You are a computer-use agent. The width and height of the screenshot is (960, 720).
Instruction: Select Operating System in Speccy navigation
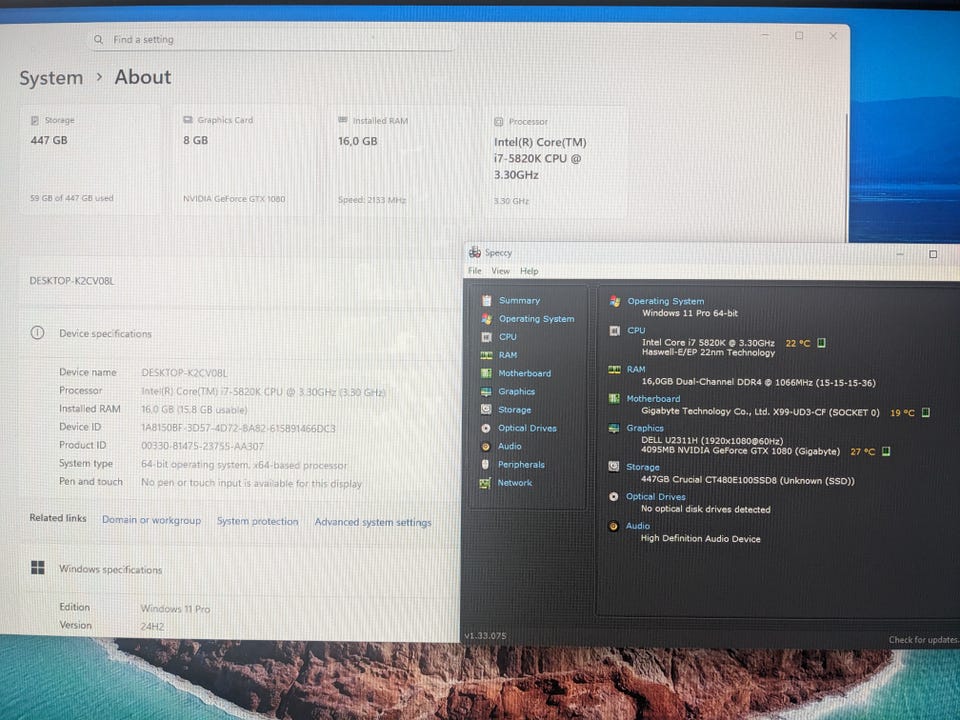coord(536,319)
